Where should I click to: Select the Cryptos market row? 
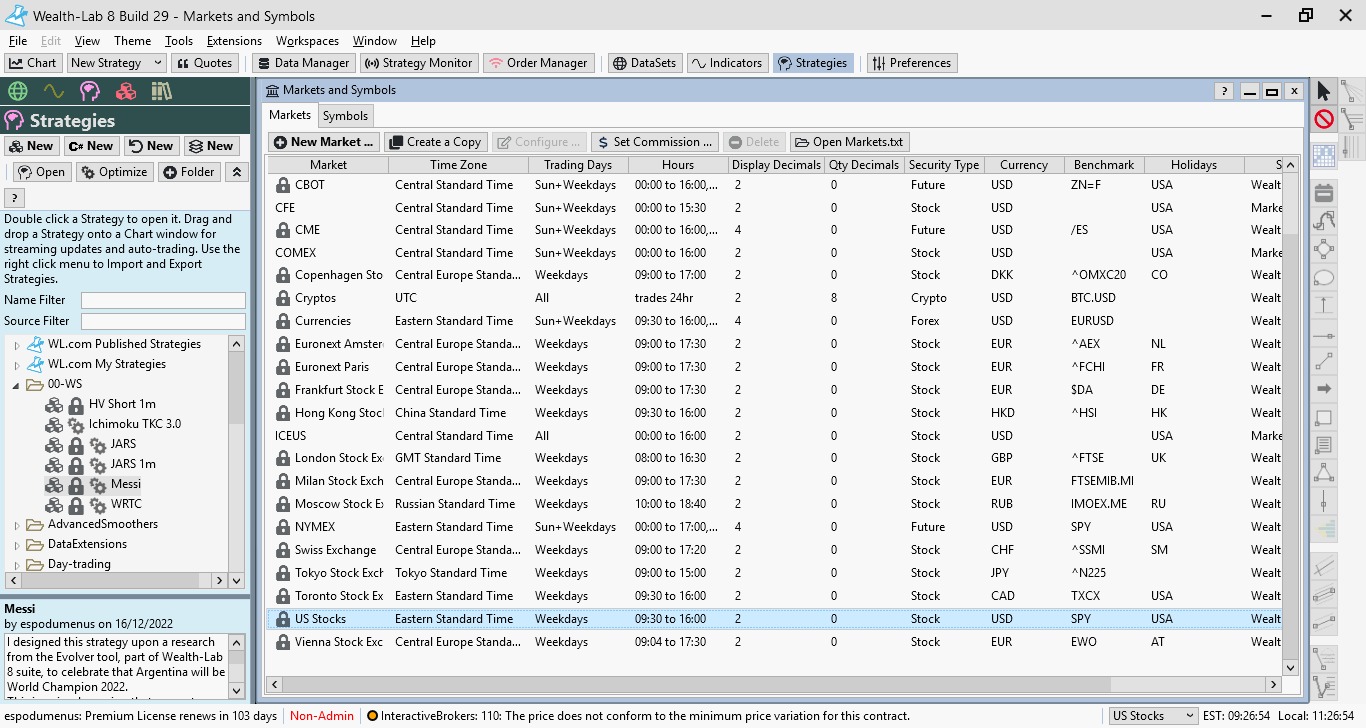[774, 298]
